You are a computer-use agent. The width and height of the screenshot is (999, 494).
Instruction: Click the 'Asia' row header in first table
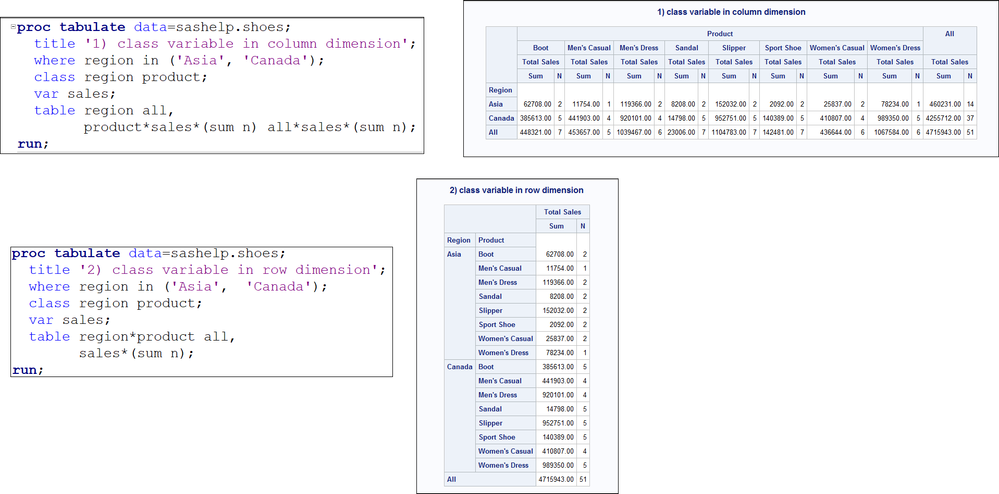pyautogui.click(x=495, y=104)
